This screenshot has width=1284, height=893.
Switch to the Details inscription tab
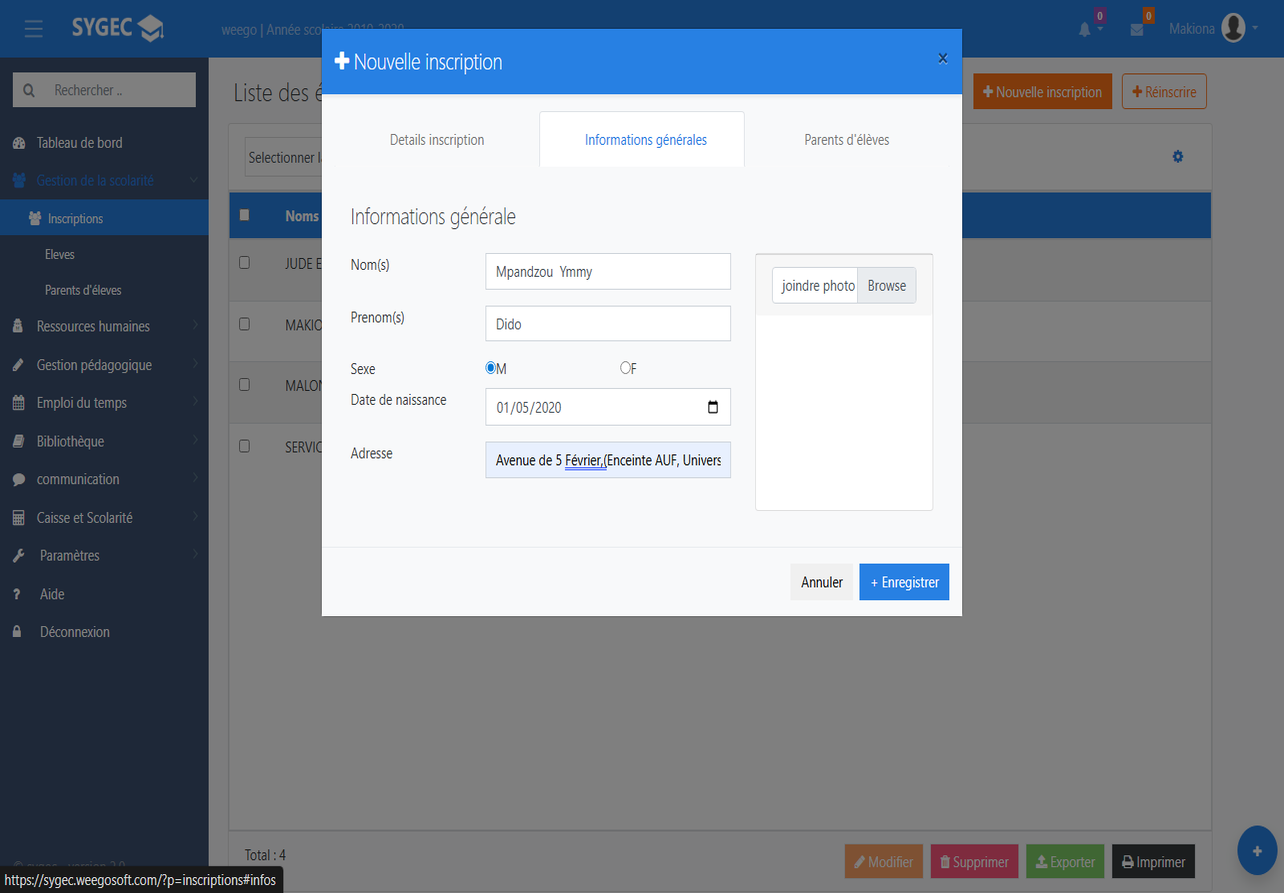pos(437,140)
